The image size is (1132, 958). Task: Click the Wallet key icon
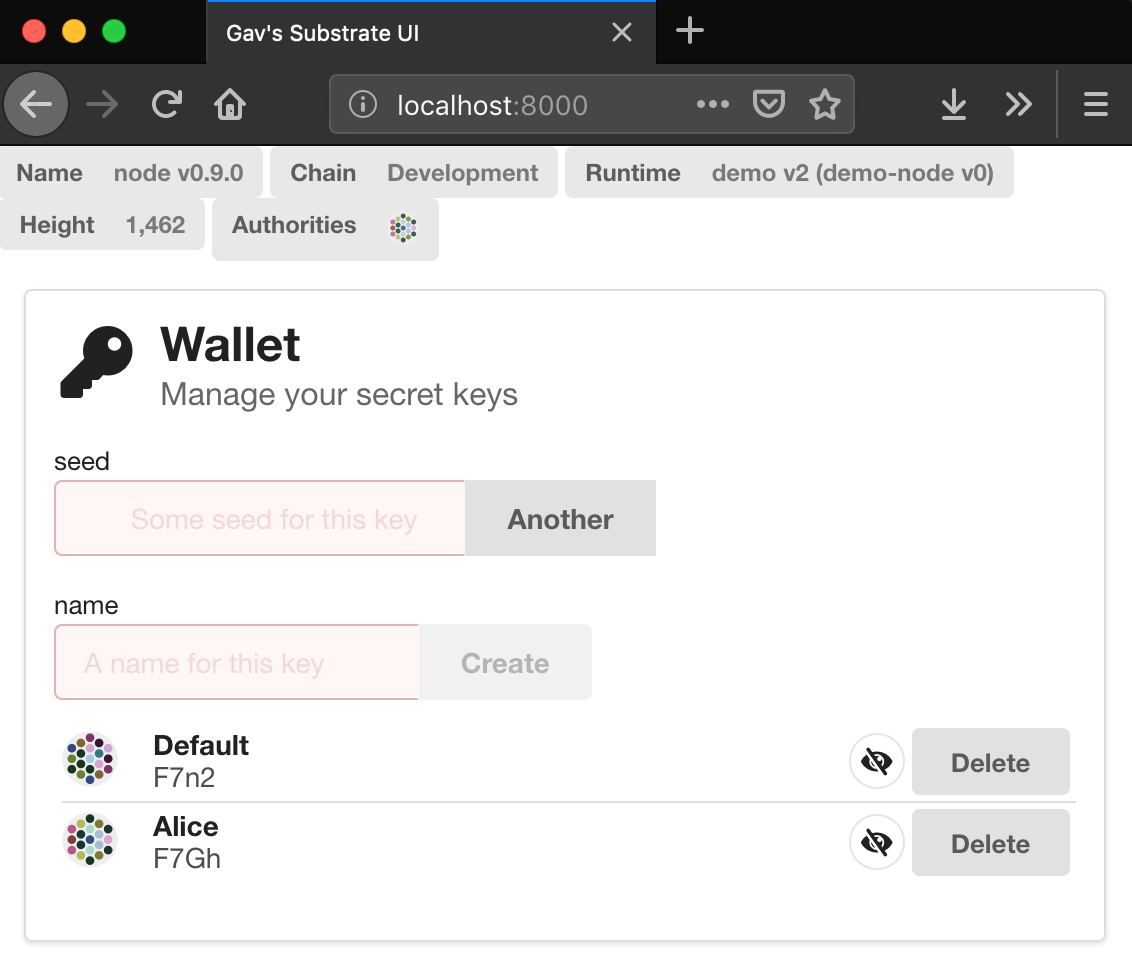tap(96, 362)
